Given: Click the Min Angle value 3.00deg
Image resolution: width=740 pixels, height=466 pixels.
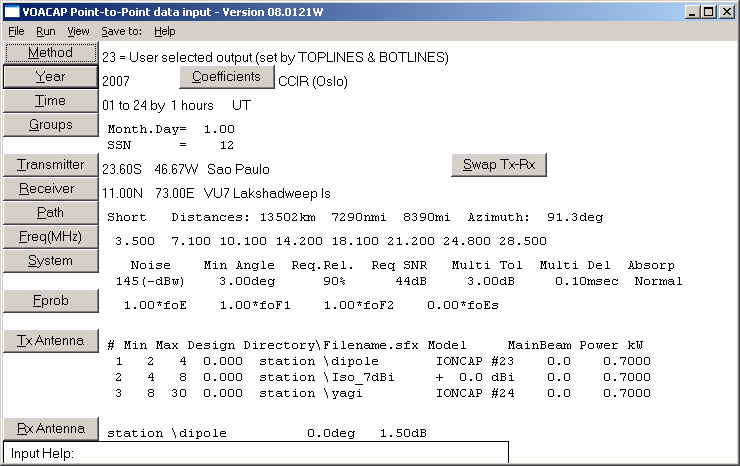Looking at the screenshot, I should click(x=247, y=281).
